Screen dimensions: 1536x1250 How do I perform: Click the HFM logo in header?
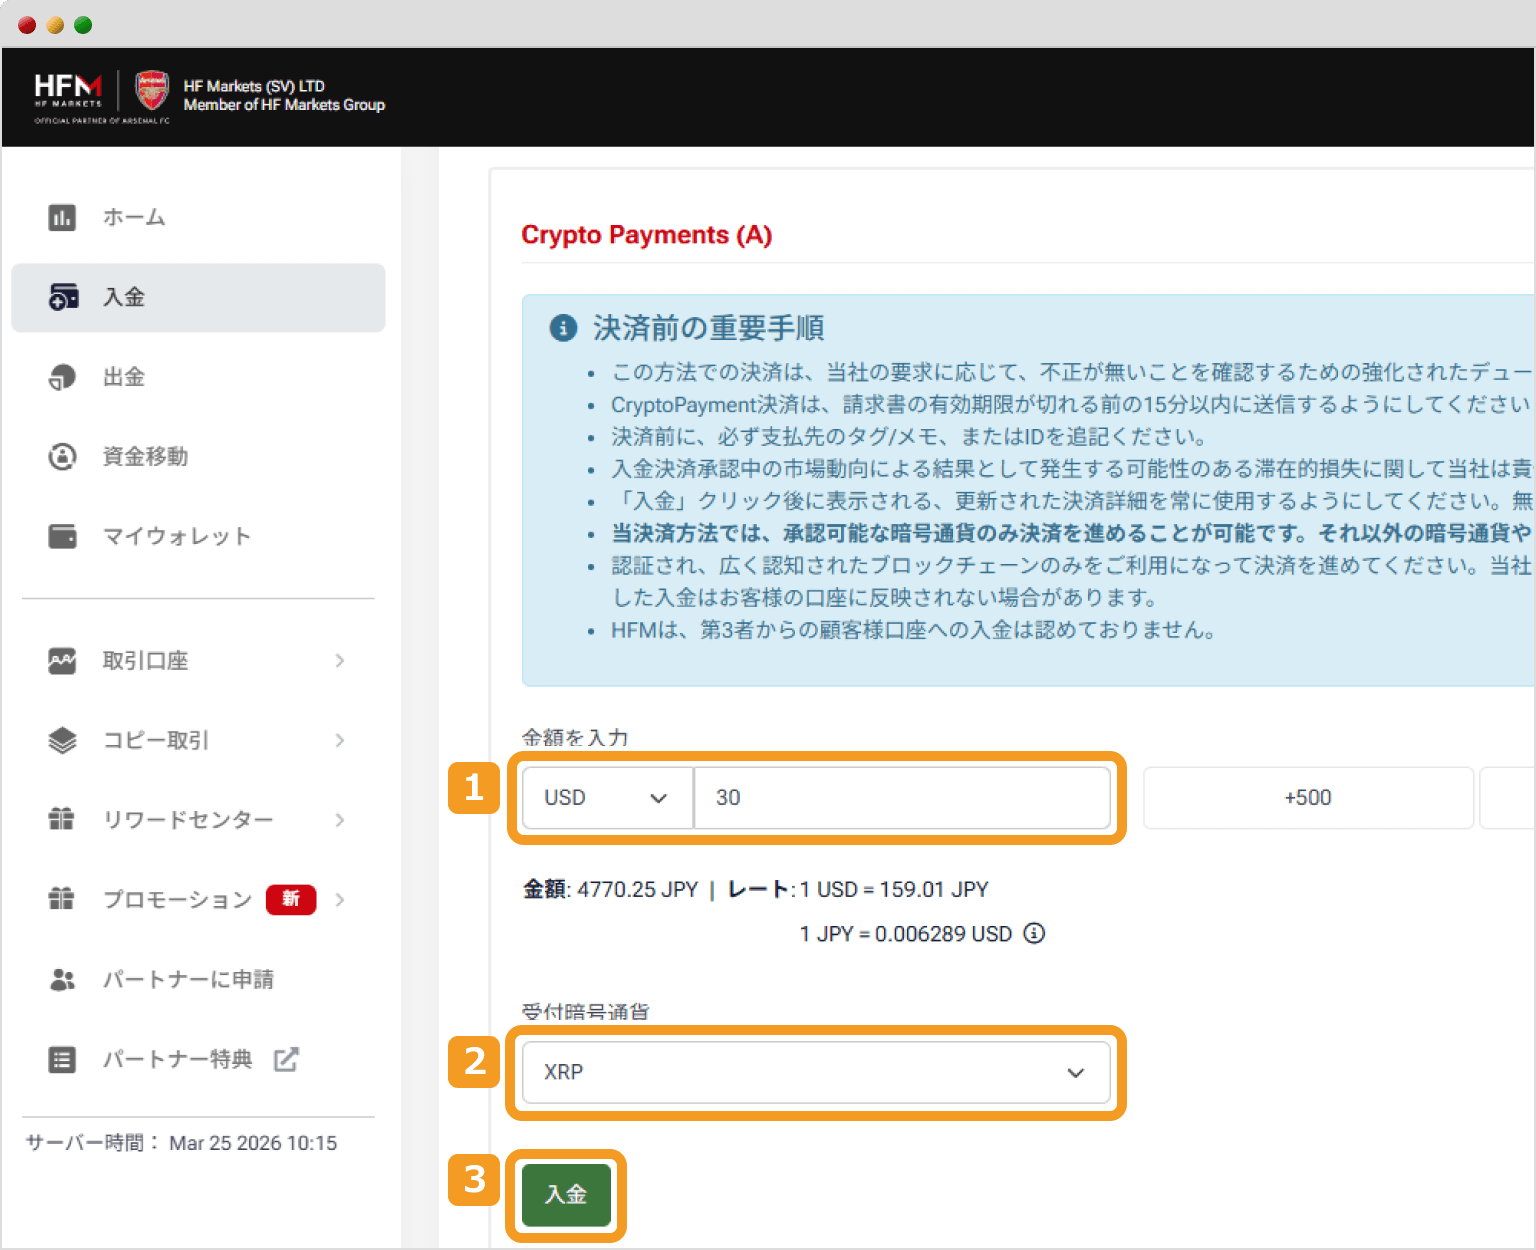pyautogui.click(x=68, y=90)
